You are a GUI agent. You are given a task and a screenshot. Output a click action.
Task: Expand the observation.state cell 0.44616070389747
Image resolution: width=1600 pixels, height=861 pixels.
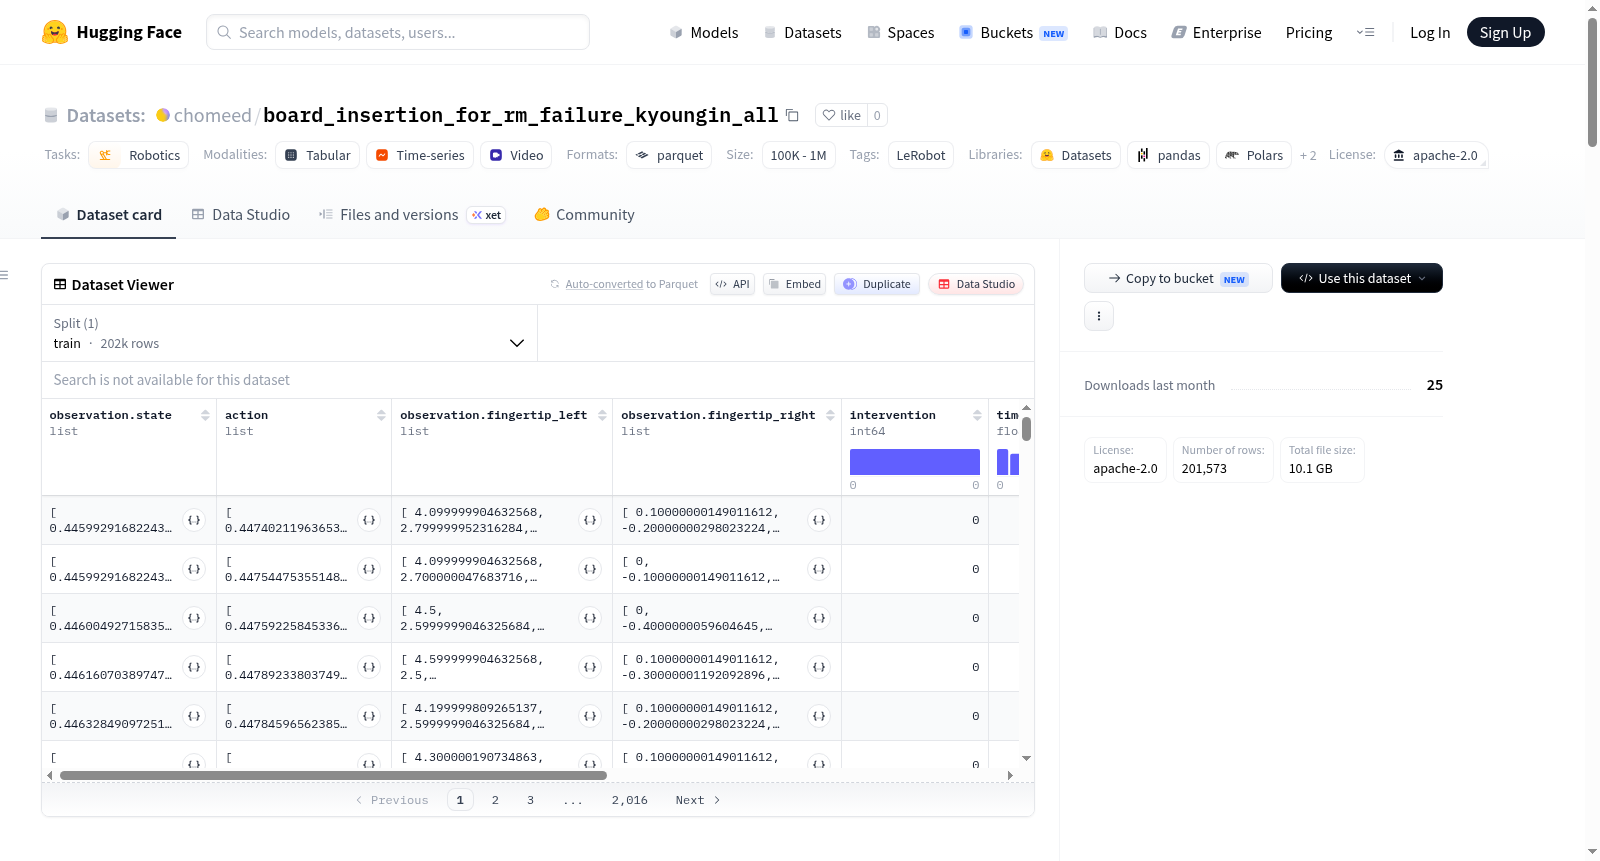tap(194, 667)
